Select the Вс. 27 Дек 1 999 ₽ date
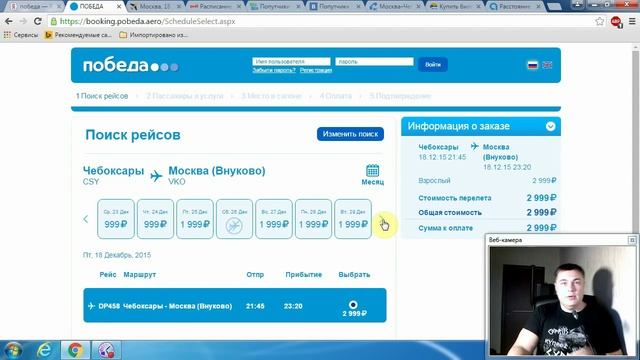640x360 pixels. [x=274, y=219]
